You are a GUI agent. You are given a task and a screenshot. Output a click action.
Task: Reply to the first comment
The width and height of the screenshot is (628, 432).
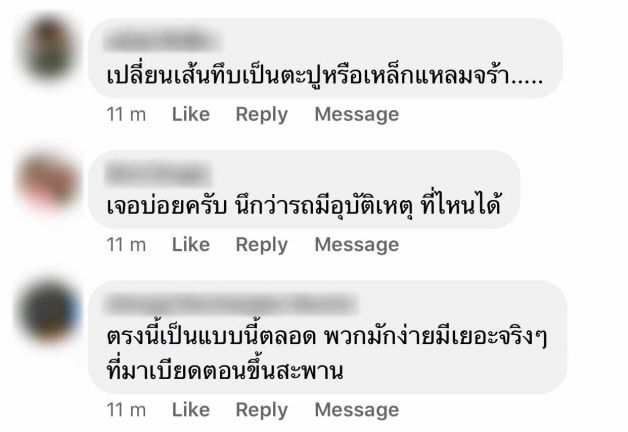pos(262,115)
